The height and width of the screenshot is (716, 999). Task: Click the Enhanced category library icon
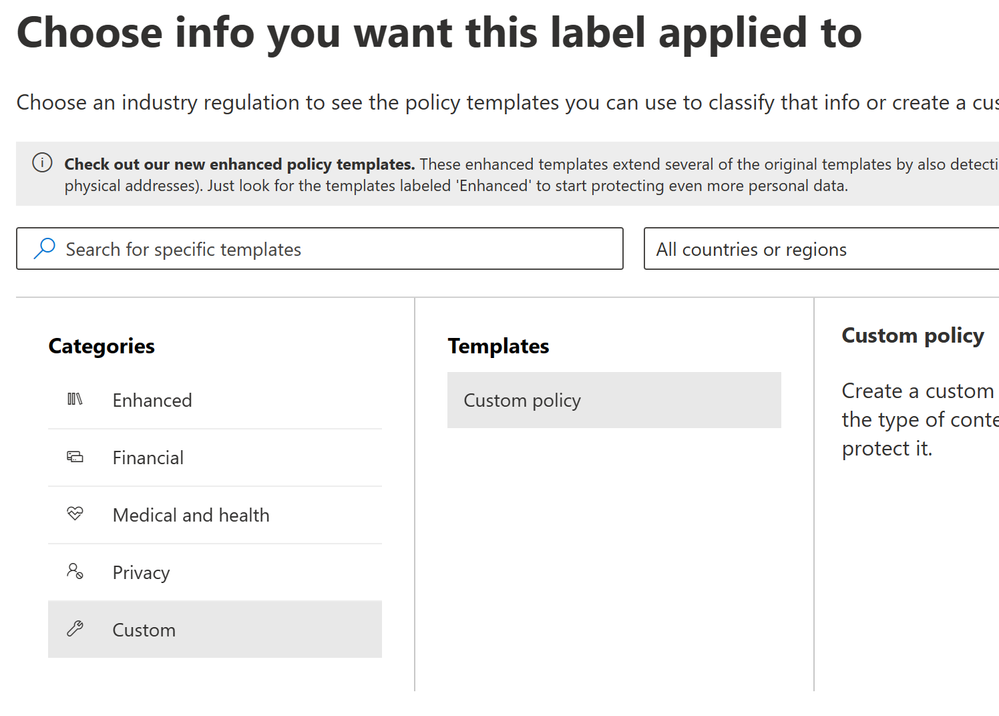[x=75, y=399]
